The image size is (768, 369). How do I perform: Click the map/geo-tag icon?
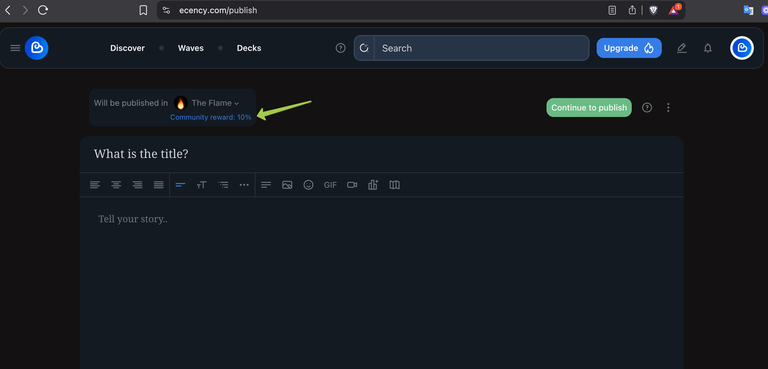click(x=394, y=185)
